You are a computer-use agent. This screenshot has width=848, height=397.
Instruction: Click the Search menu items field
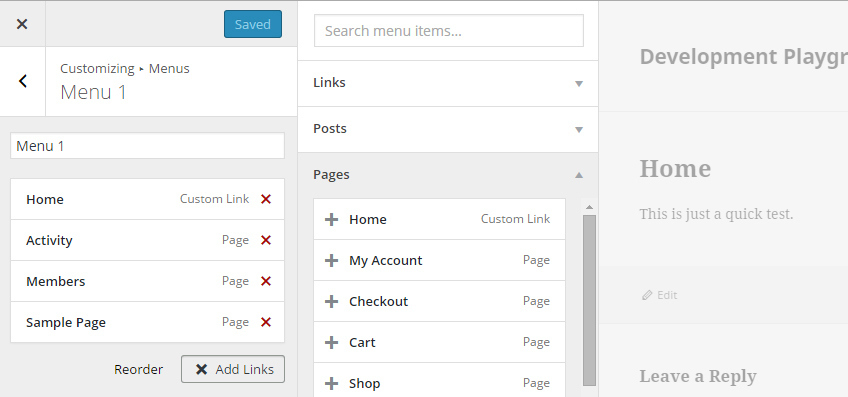[x=449, y=31]
